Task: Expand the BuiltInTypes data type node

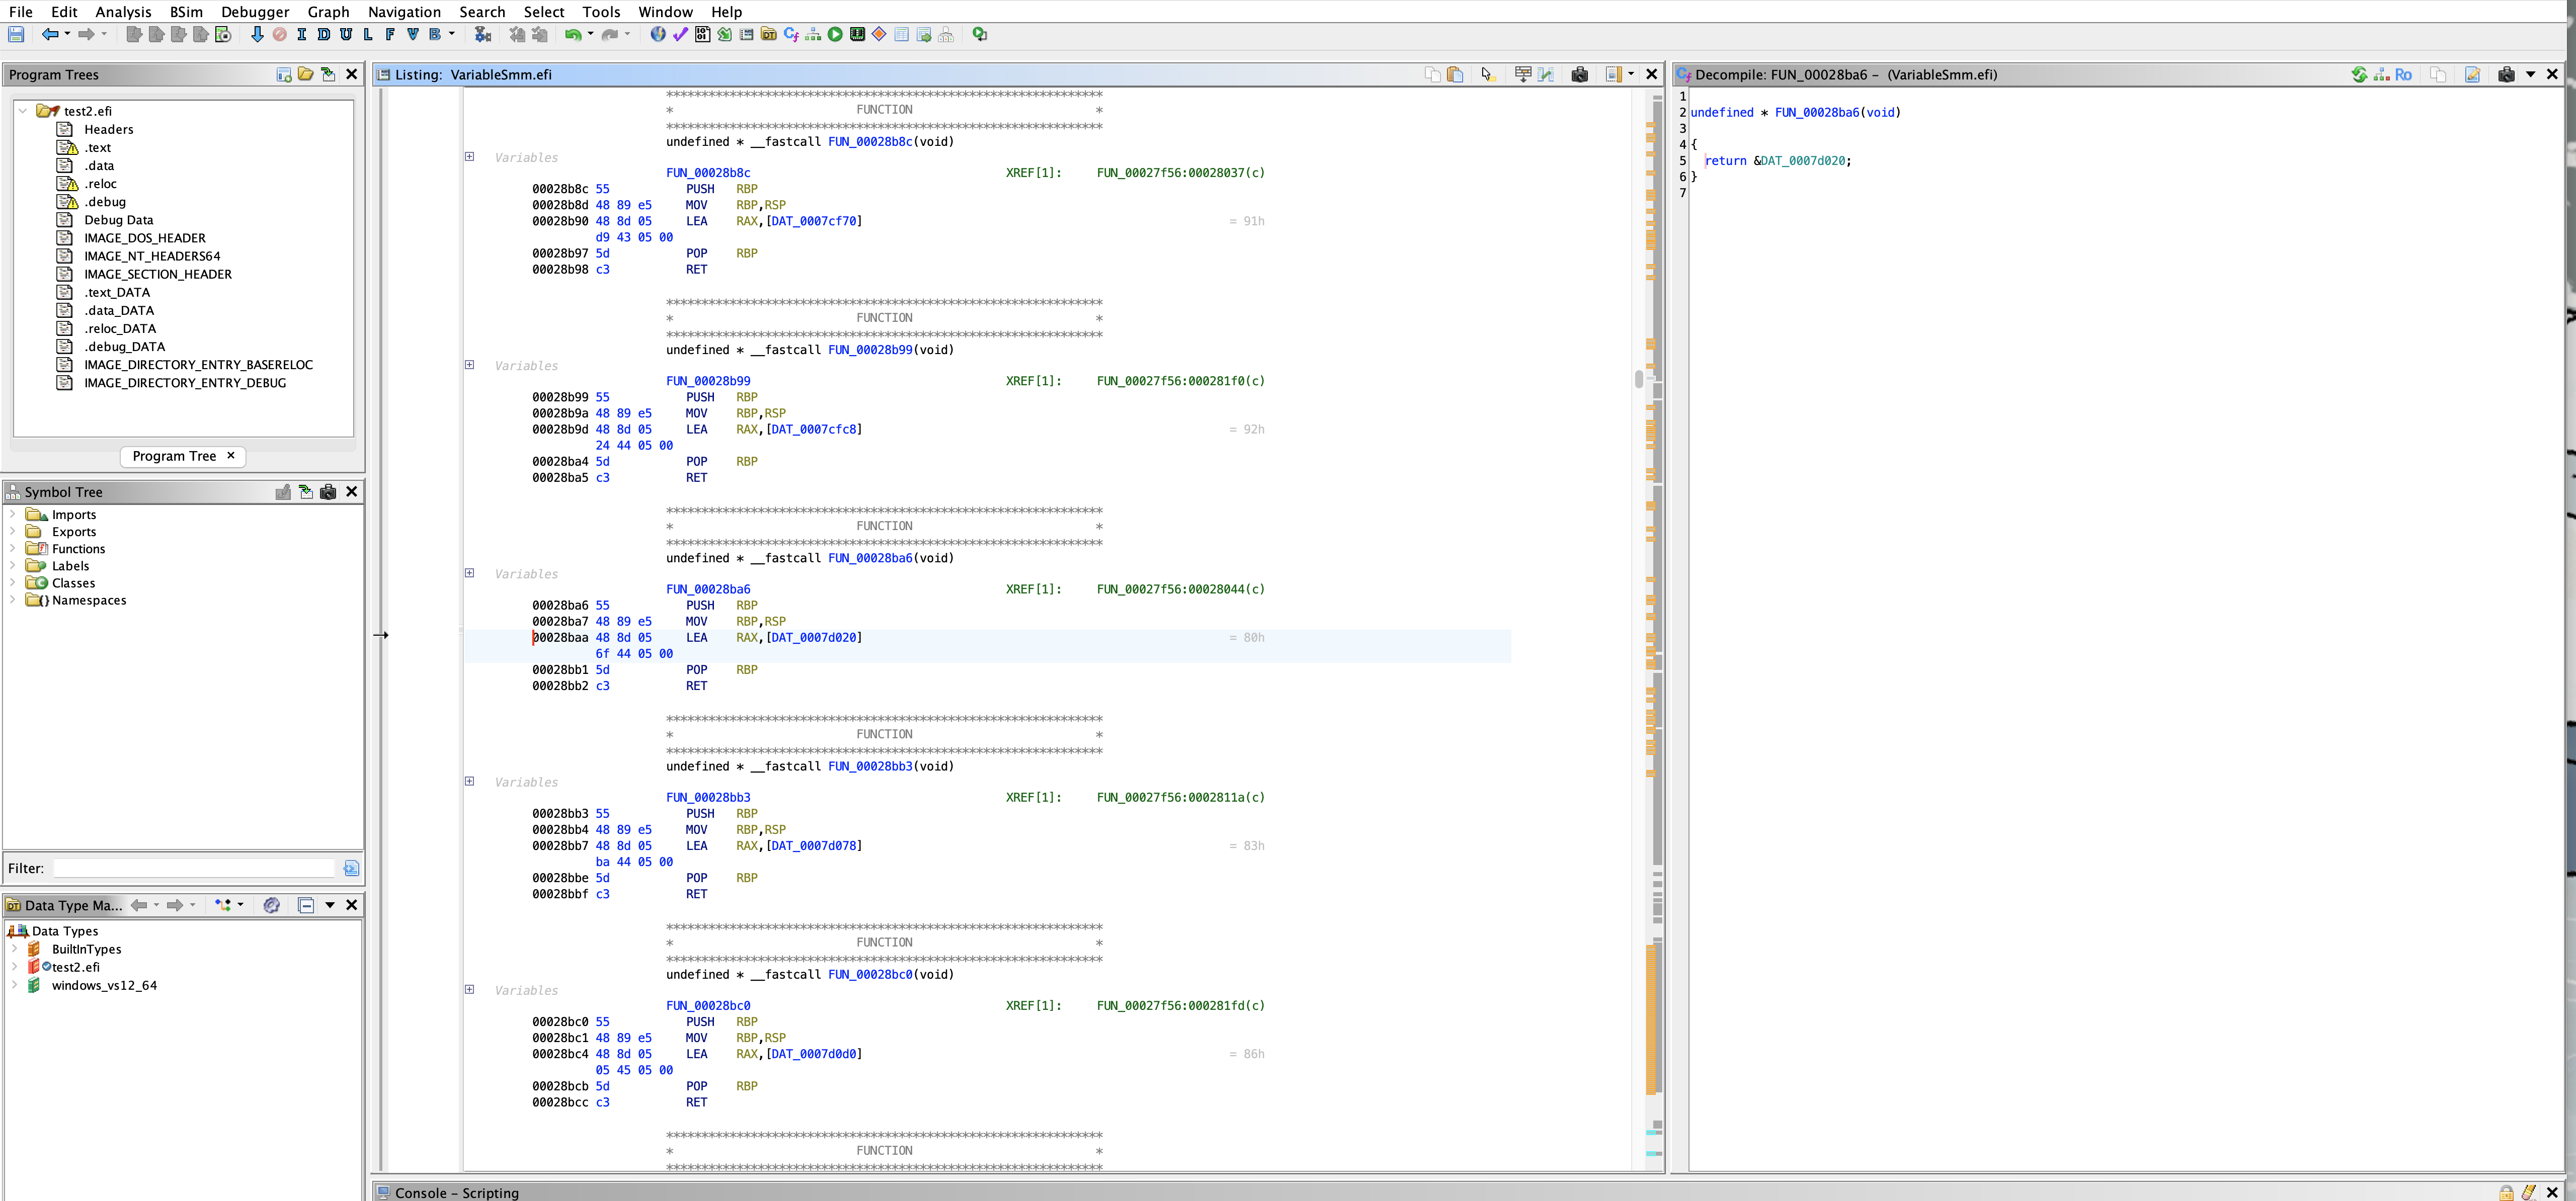Action: 14,949
